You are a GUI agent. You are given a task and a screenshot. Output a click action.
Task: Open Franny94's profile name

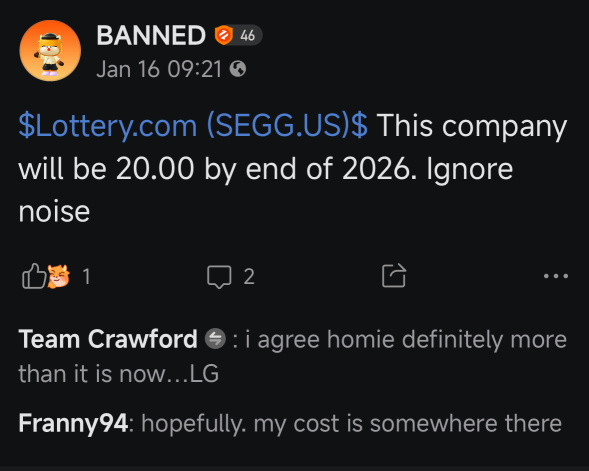point(73,423)
